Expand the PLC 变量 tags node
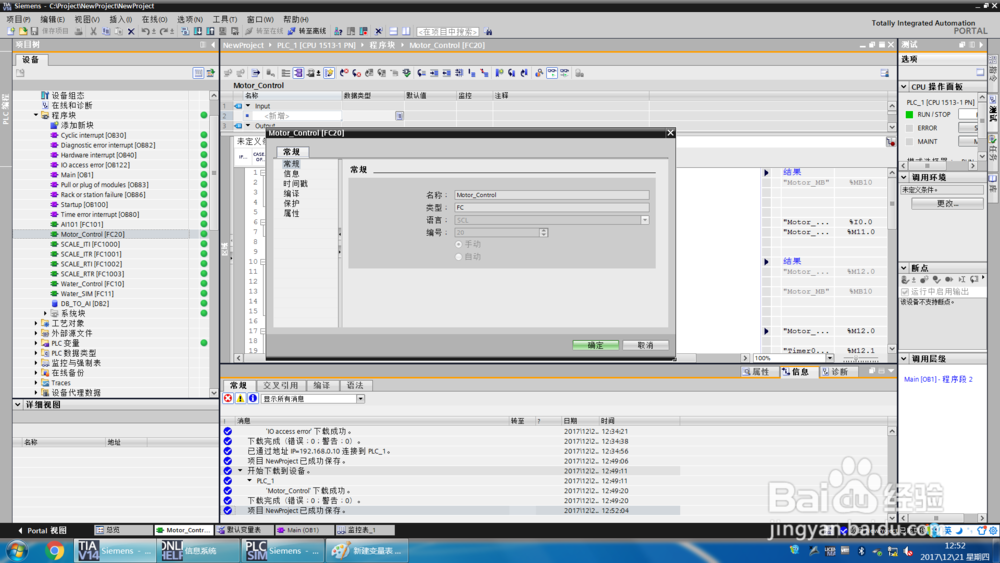 click(x=36, y=343)
